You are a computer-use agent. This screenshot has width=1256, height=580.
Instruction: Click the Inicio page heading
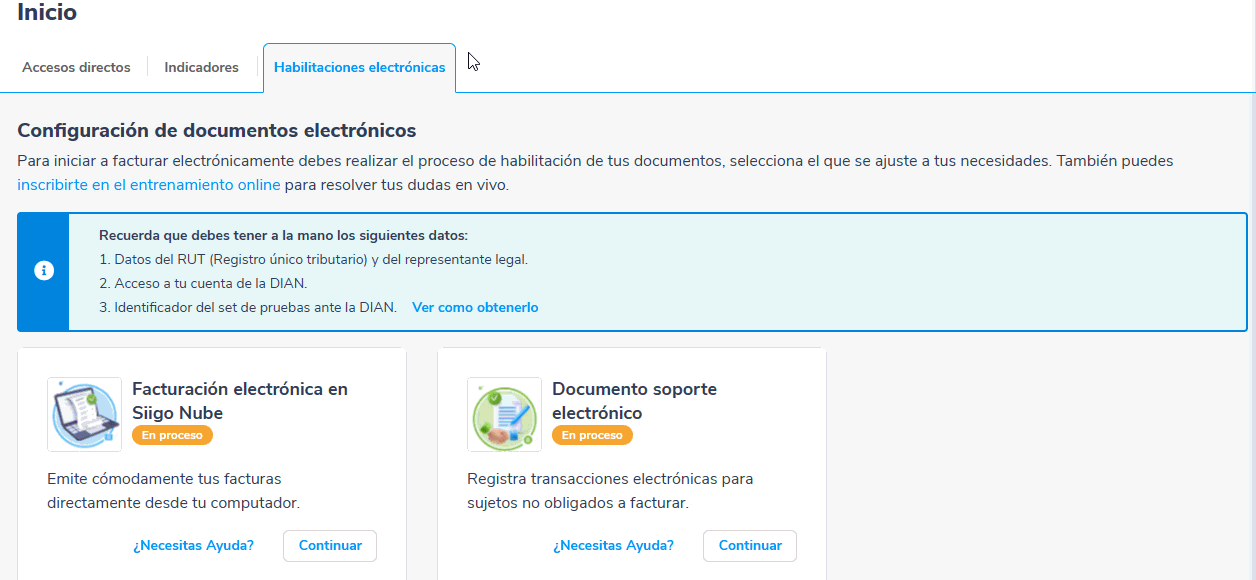point(47,13)
